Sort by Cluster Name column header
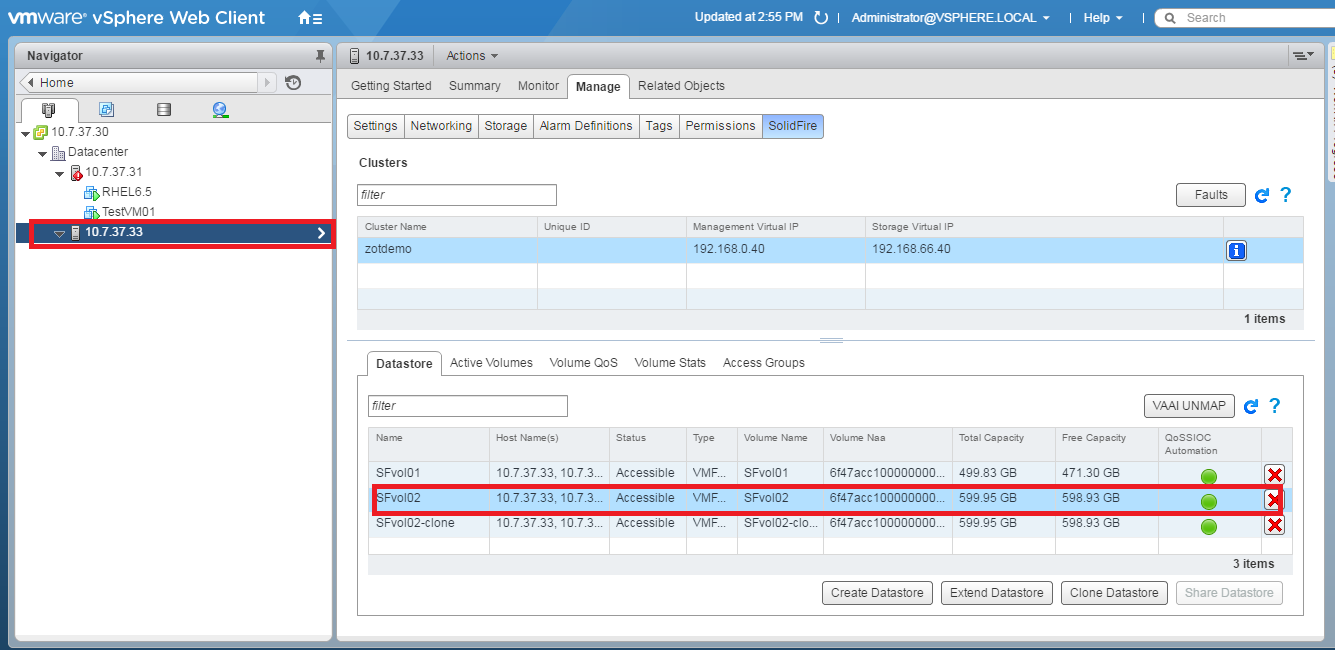Image resolution: width=1335 pixels, height=650 pixels. (447, 227)
